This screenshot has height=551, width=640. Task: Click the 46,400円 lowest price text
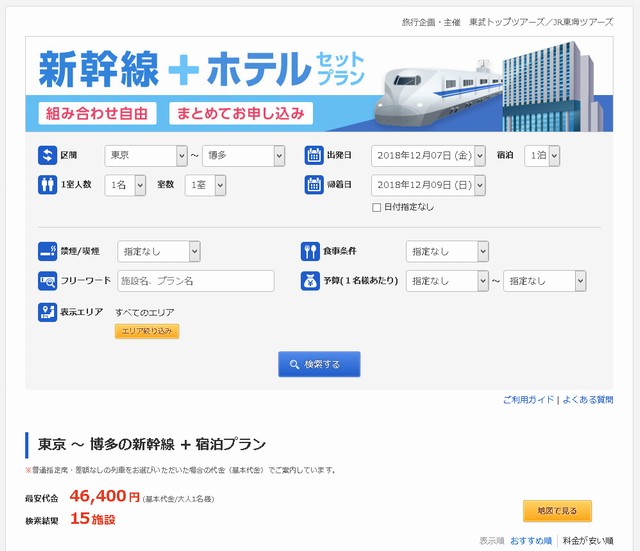[x=105, y=496]
